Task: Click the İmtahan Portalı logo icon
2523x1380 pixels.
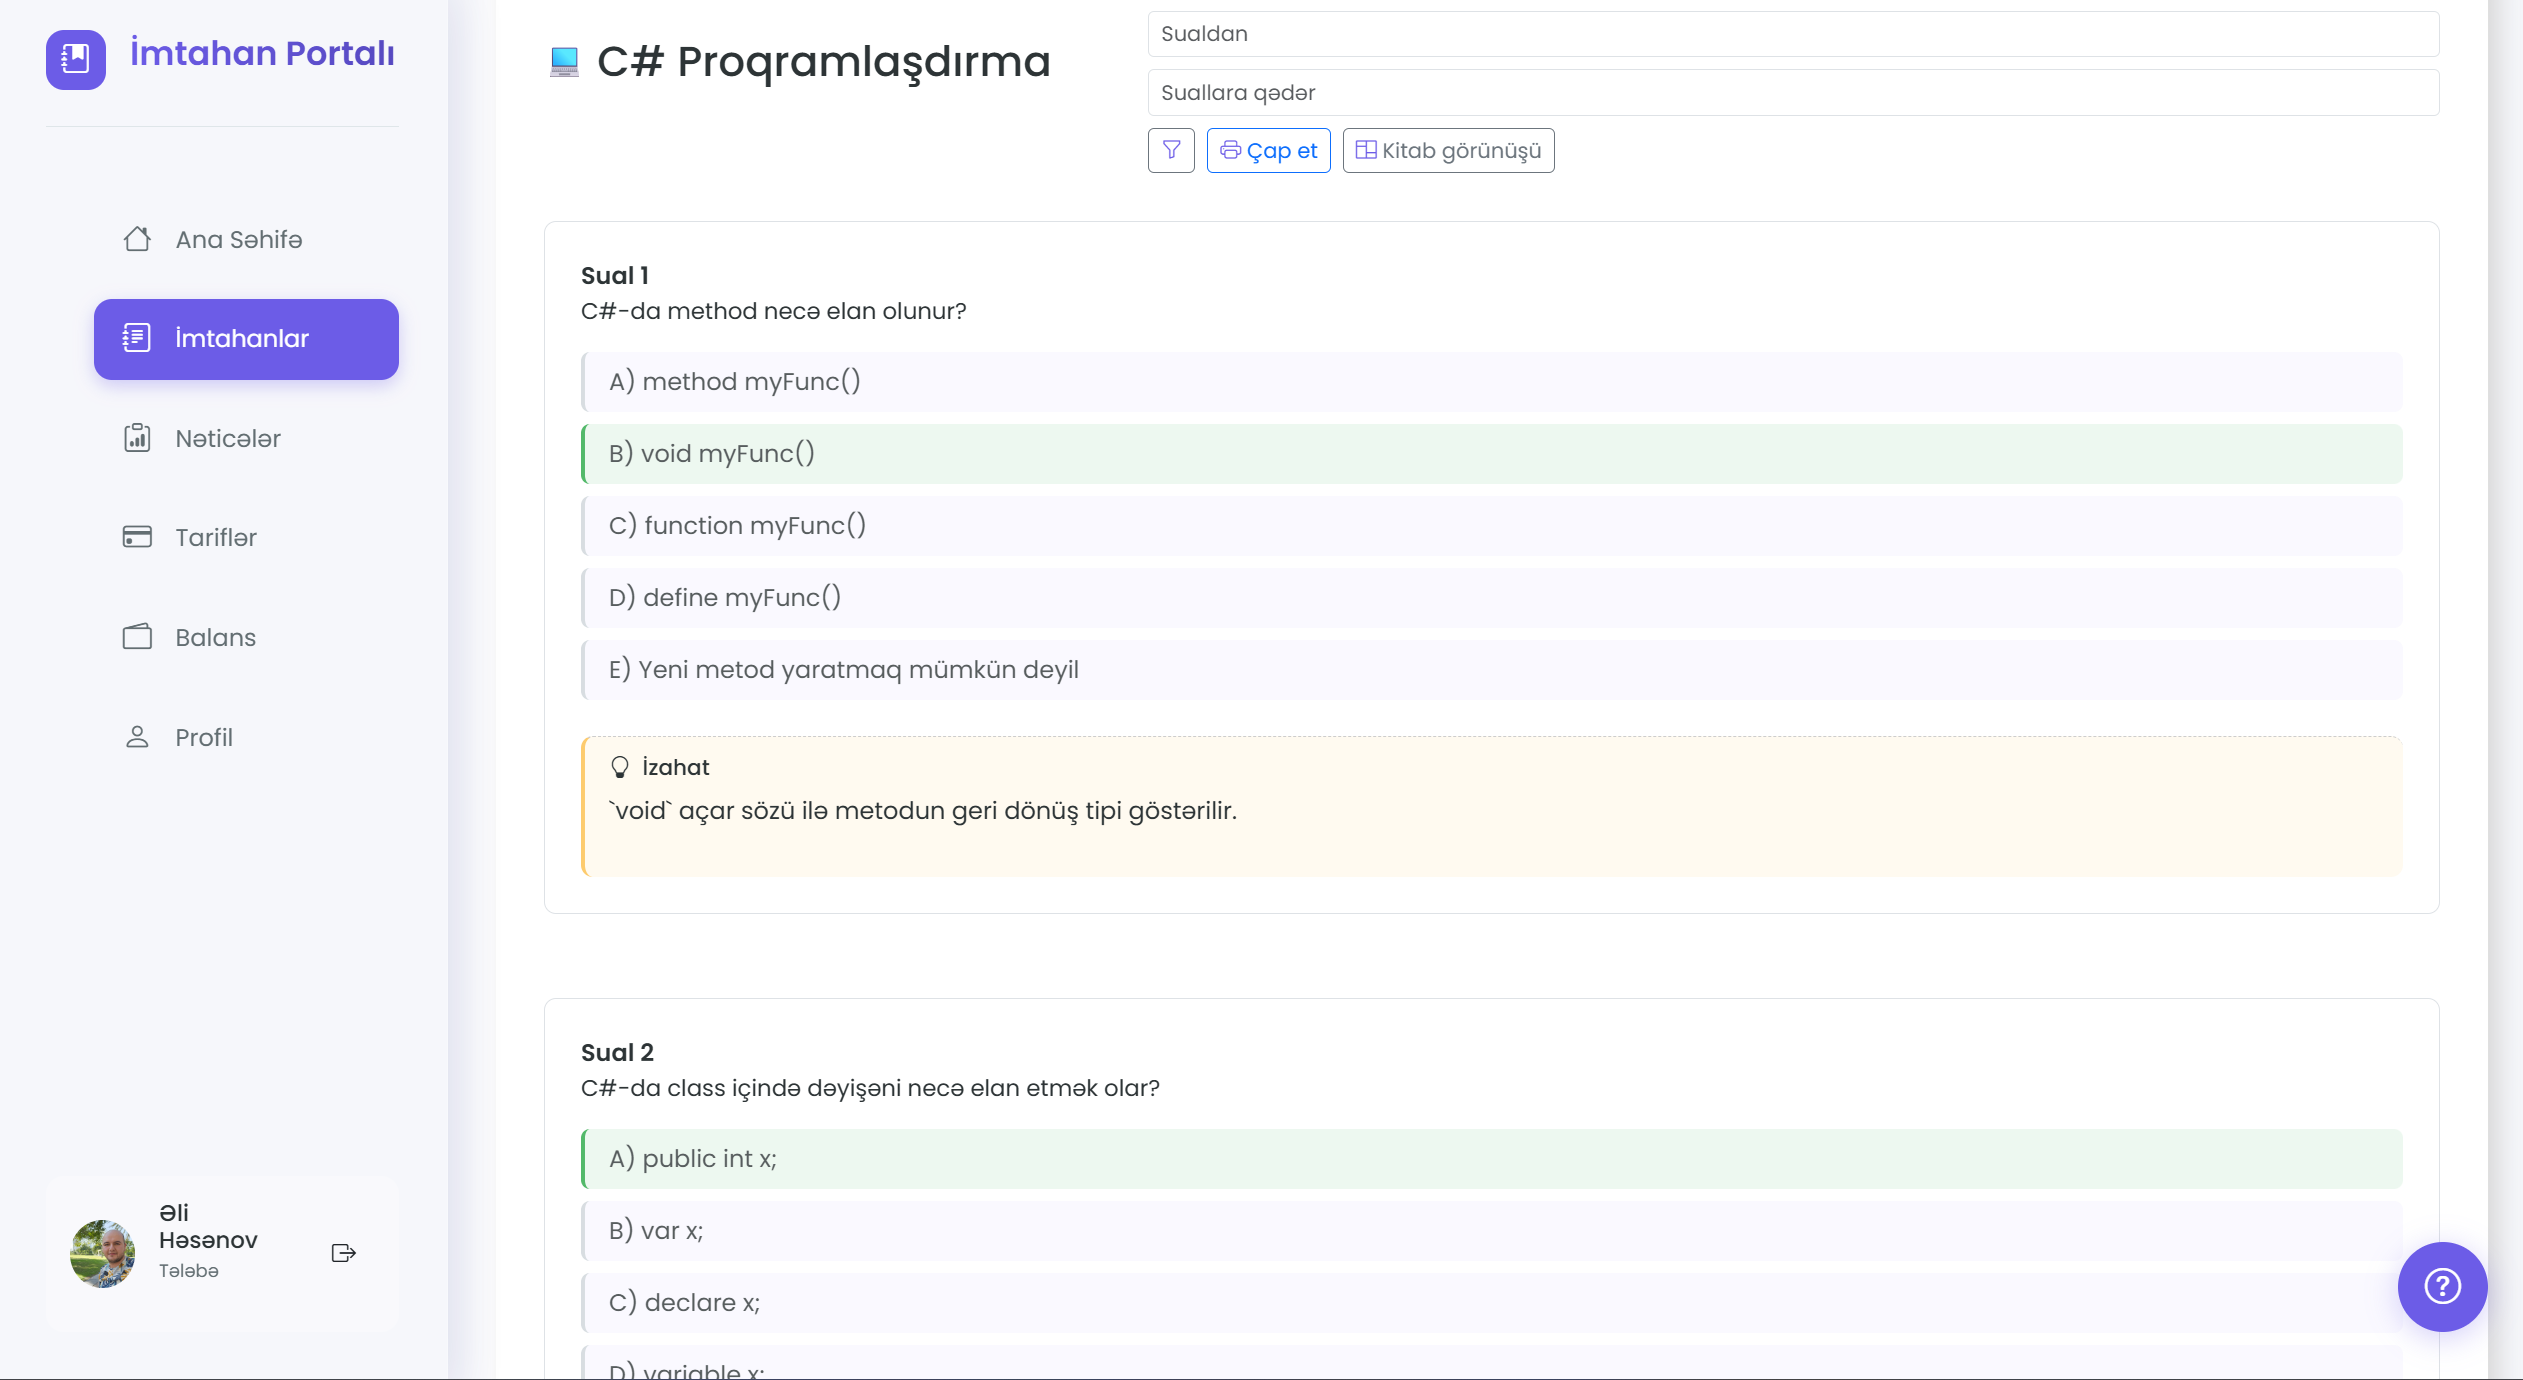Action: coord(76,59)
